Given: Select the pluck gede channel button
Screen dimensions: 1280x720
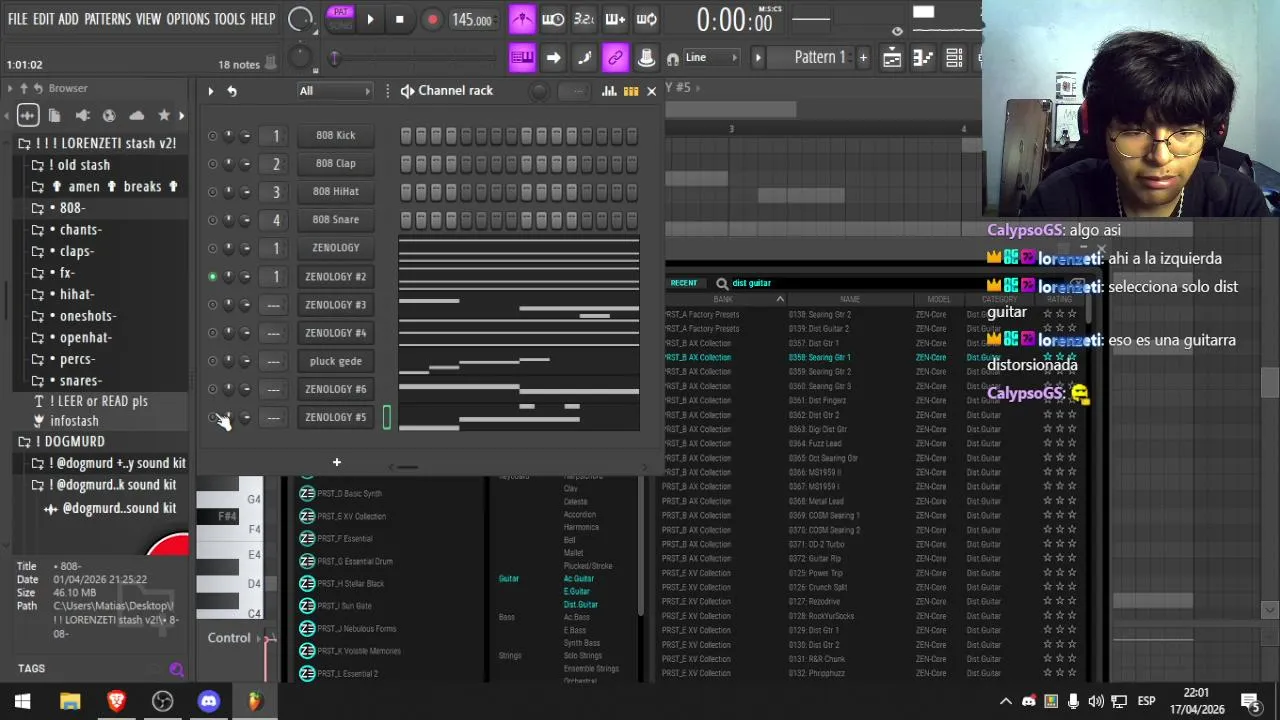Looking at the screenshot, I should pos(336,361).
